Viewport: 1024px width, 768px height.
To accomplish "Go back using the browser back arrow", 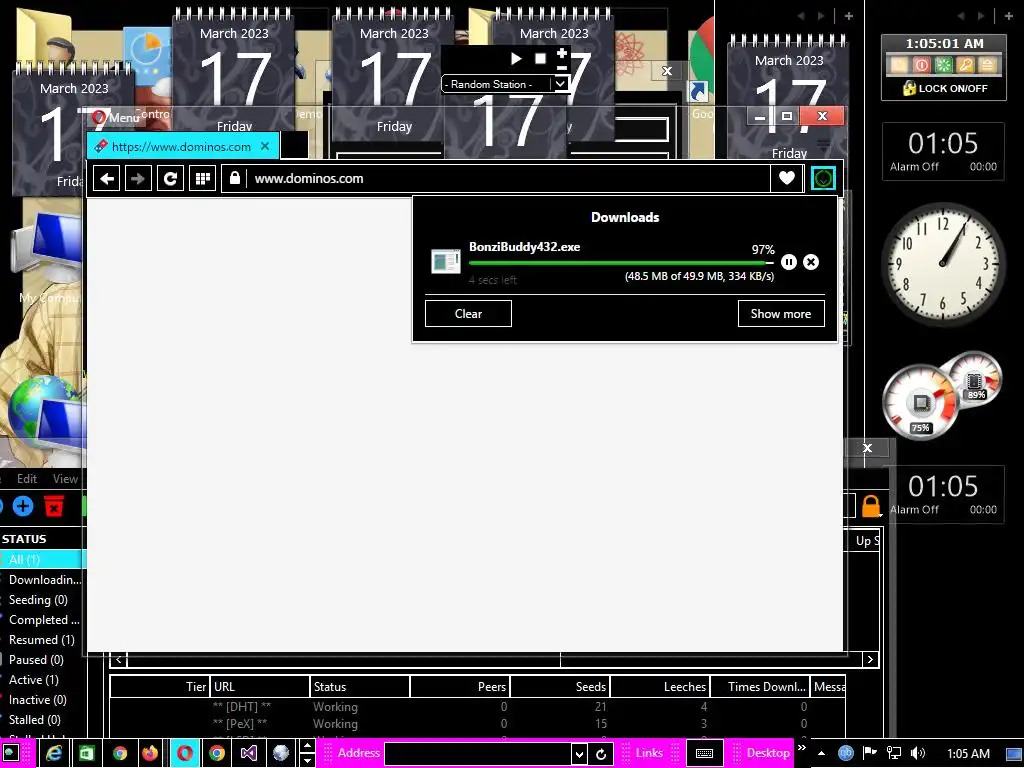I will (x=106, y=178).
